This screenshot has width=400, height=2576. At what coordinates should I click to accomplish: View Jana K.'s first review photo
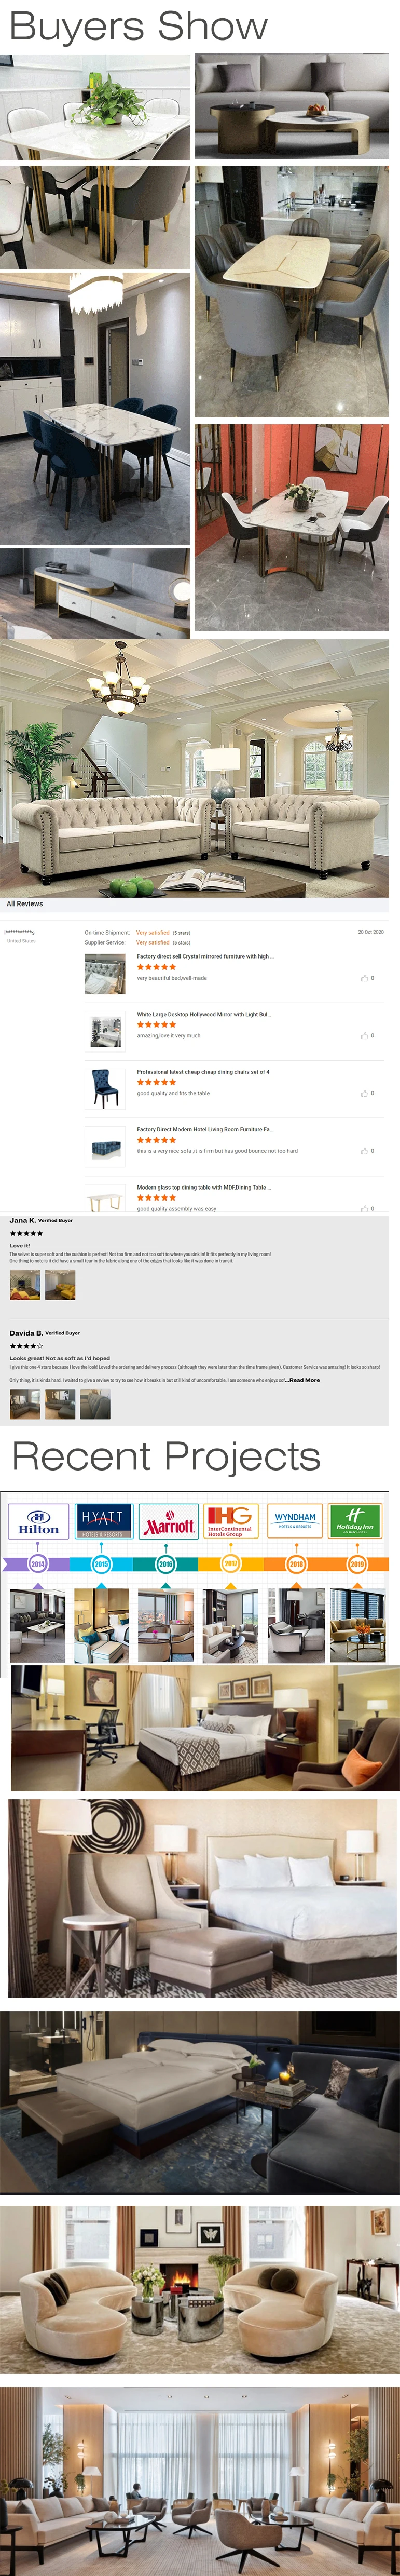tap(25, 1285)
